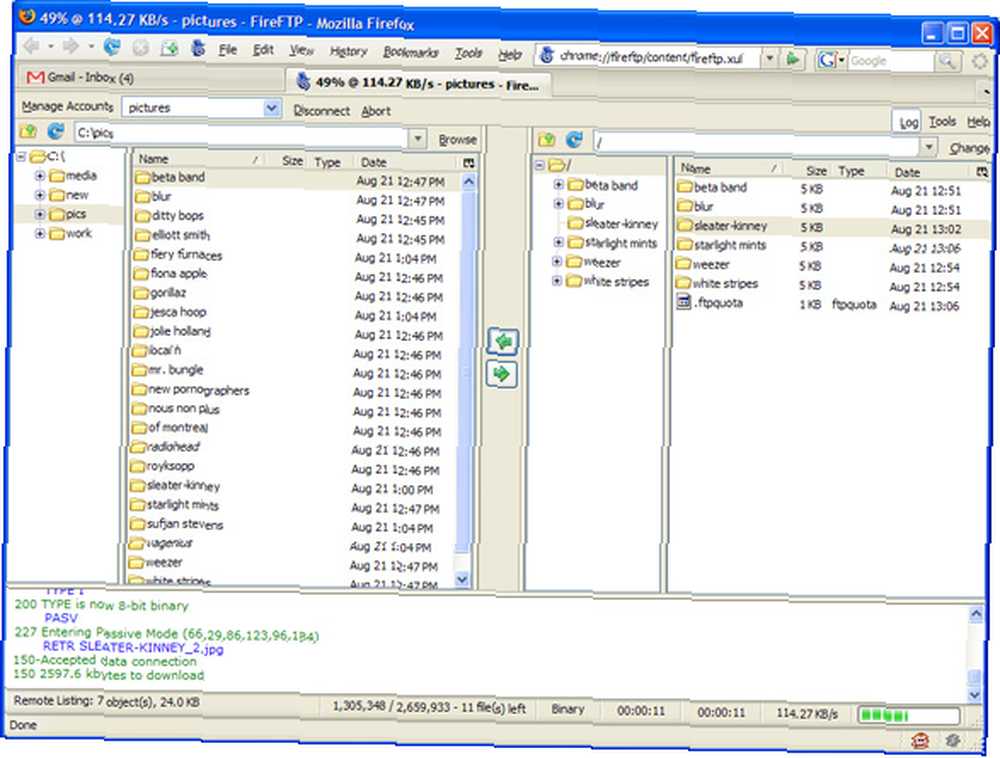Click the .ftpquota file icon

coord(683,302)
